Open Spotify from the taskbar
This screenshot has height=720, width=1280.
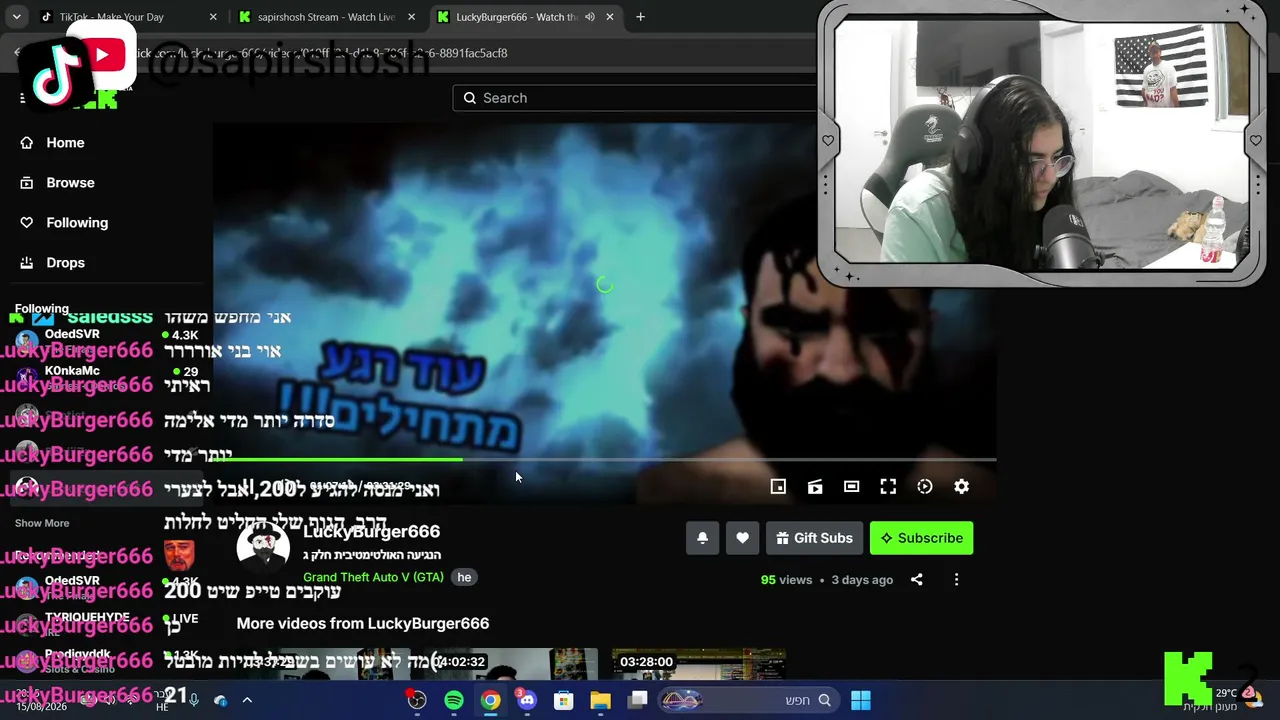point(454,700)
